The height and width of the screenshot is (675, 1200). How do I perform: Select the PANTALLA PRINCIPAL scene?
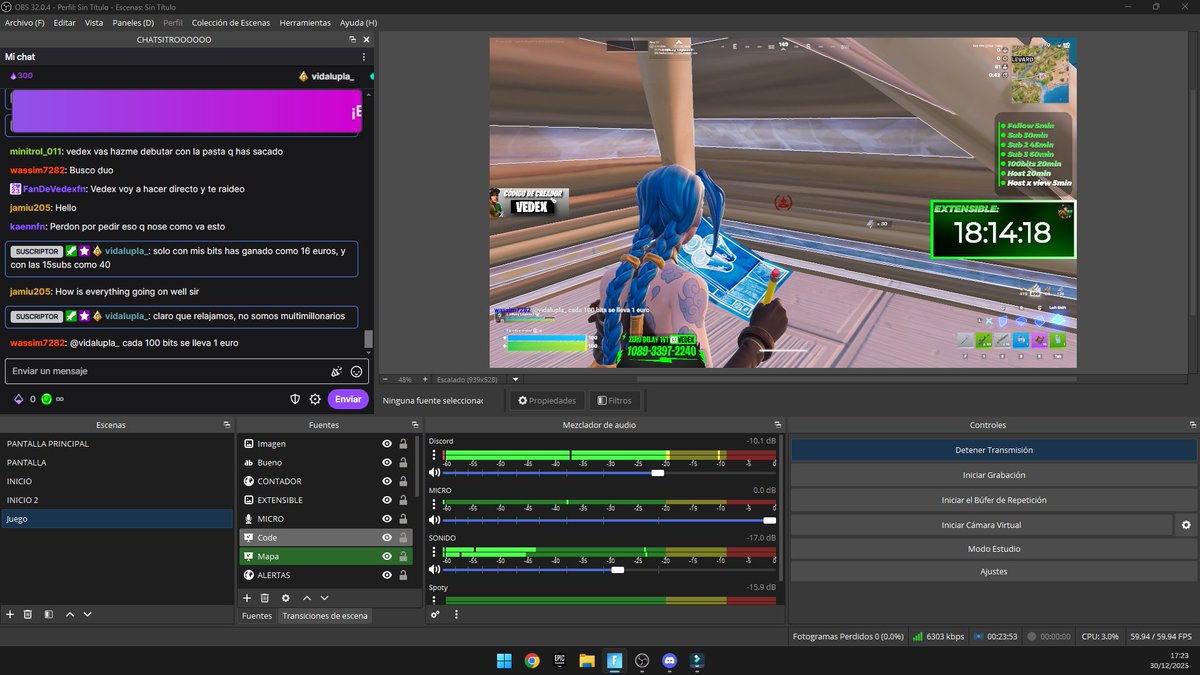click(x=116, y=443)
